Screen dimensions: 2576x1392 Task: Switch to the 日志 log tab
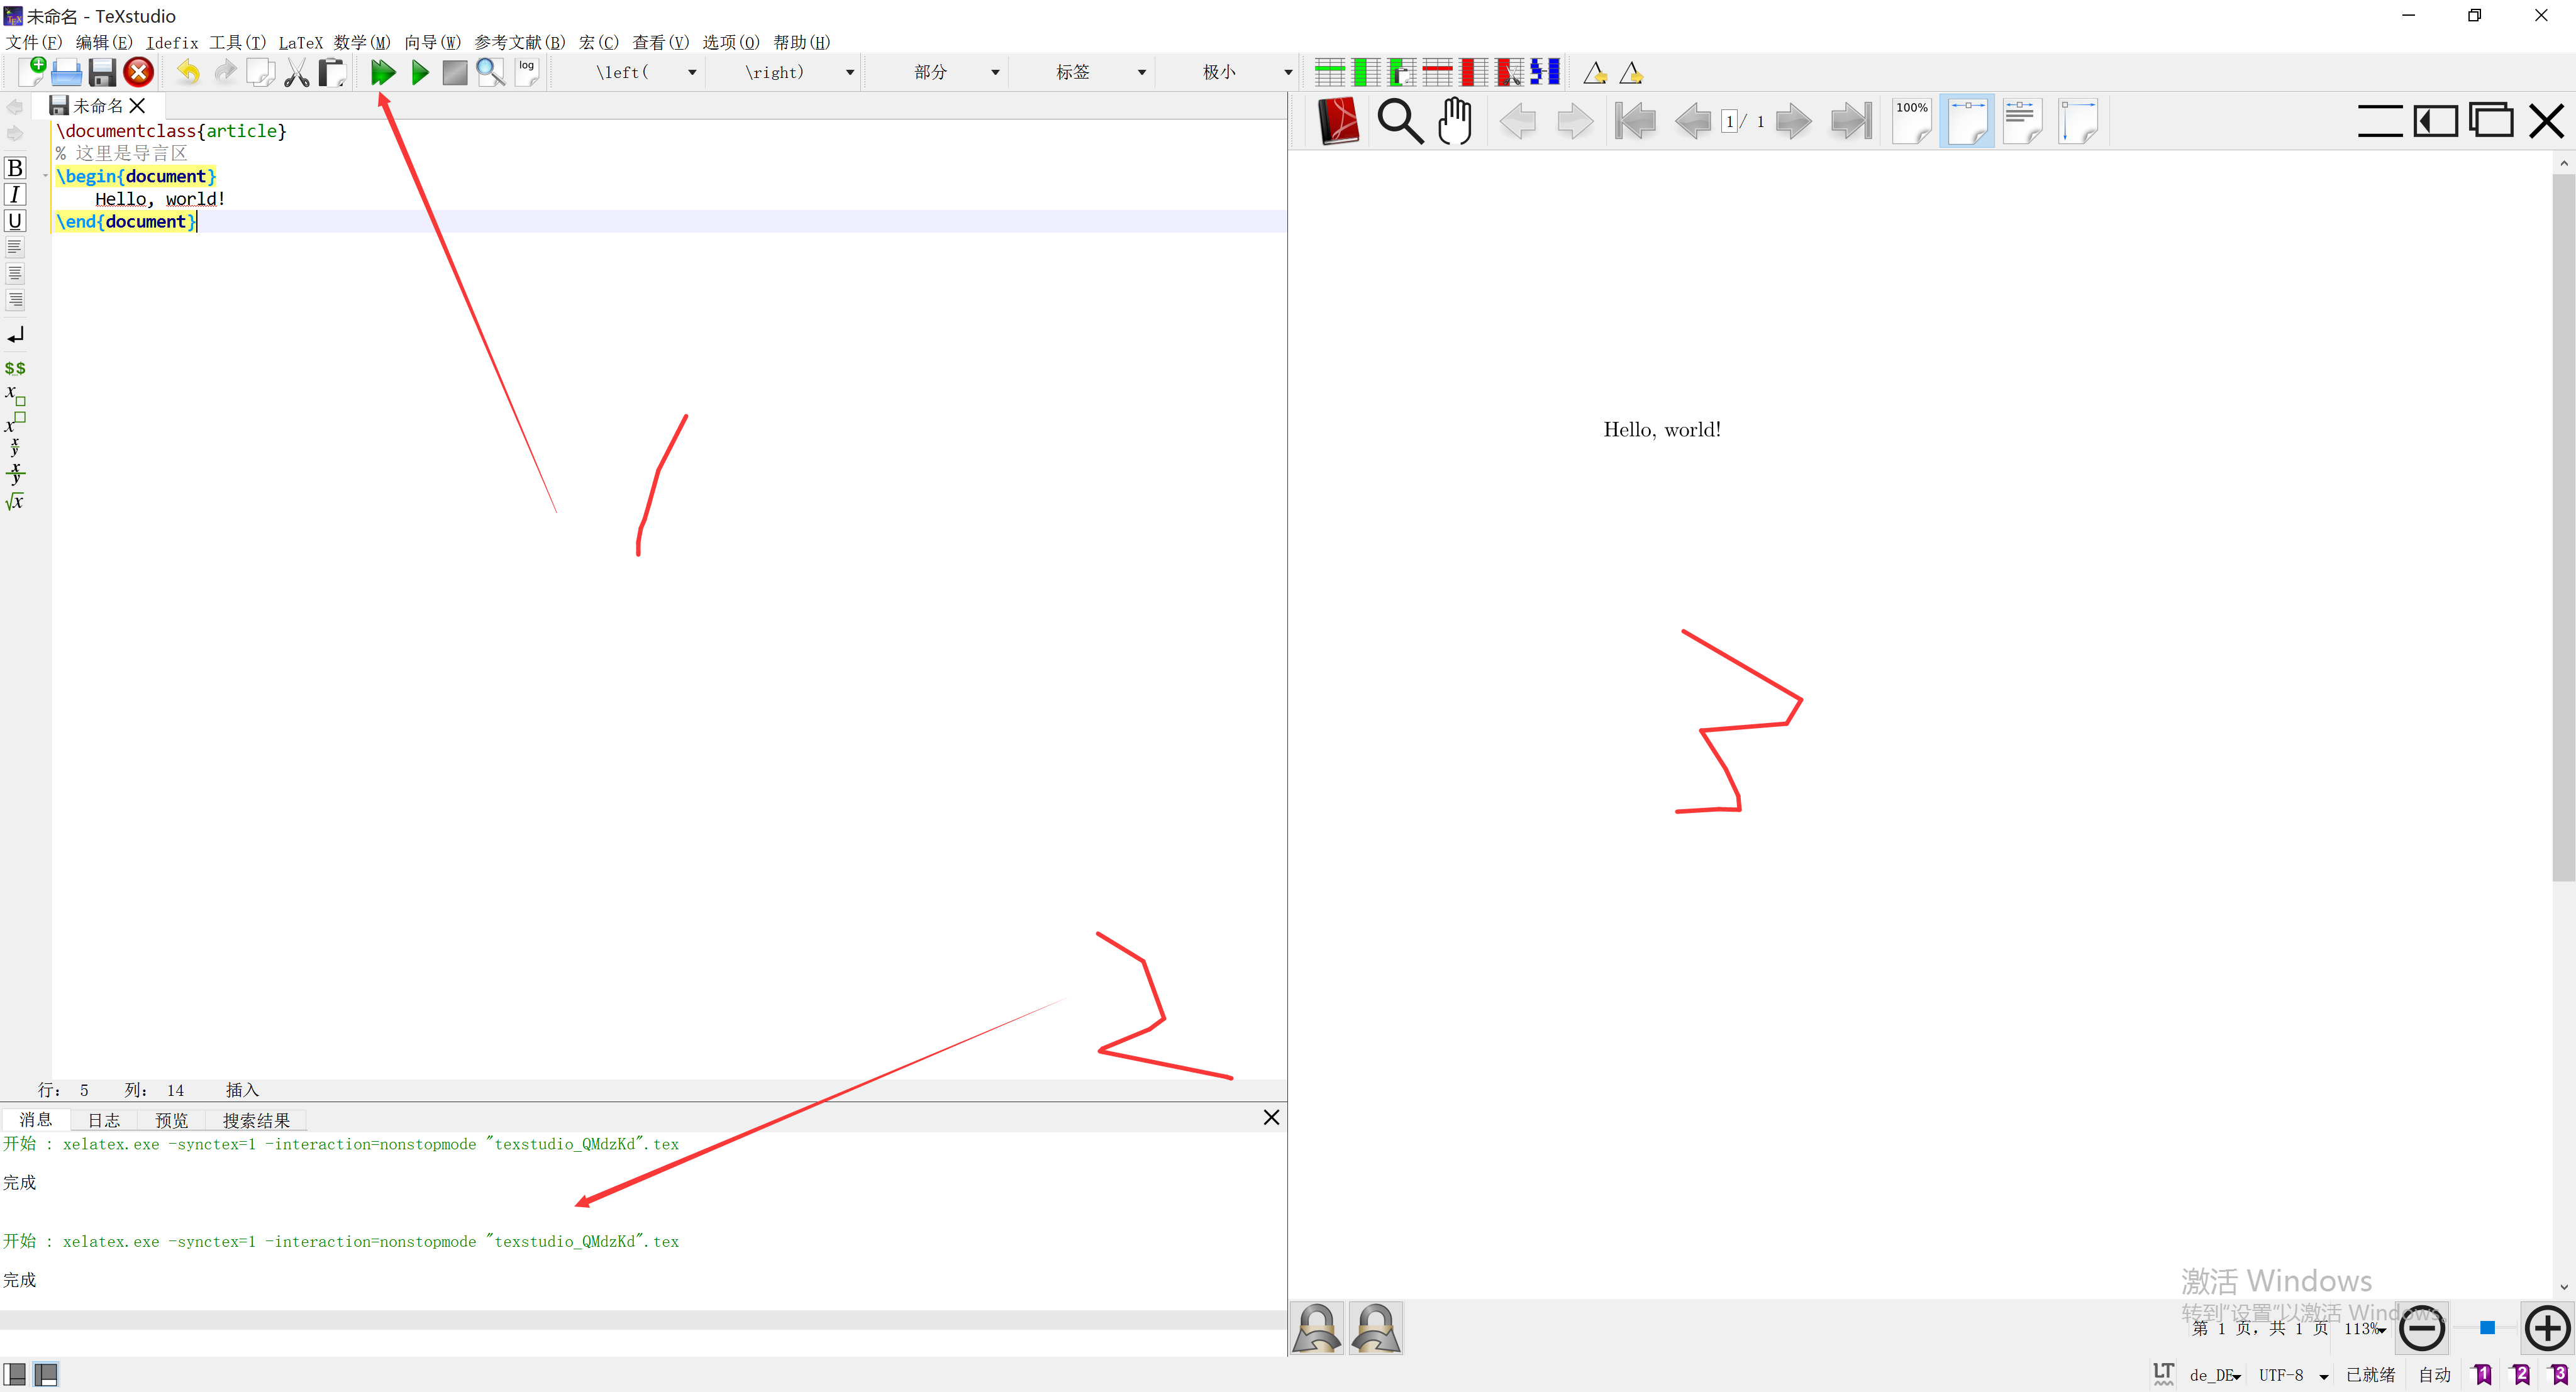pos(103,1120)
